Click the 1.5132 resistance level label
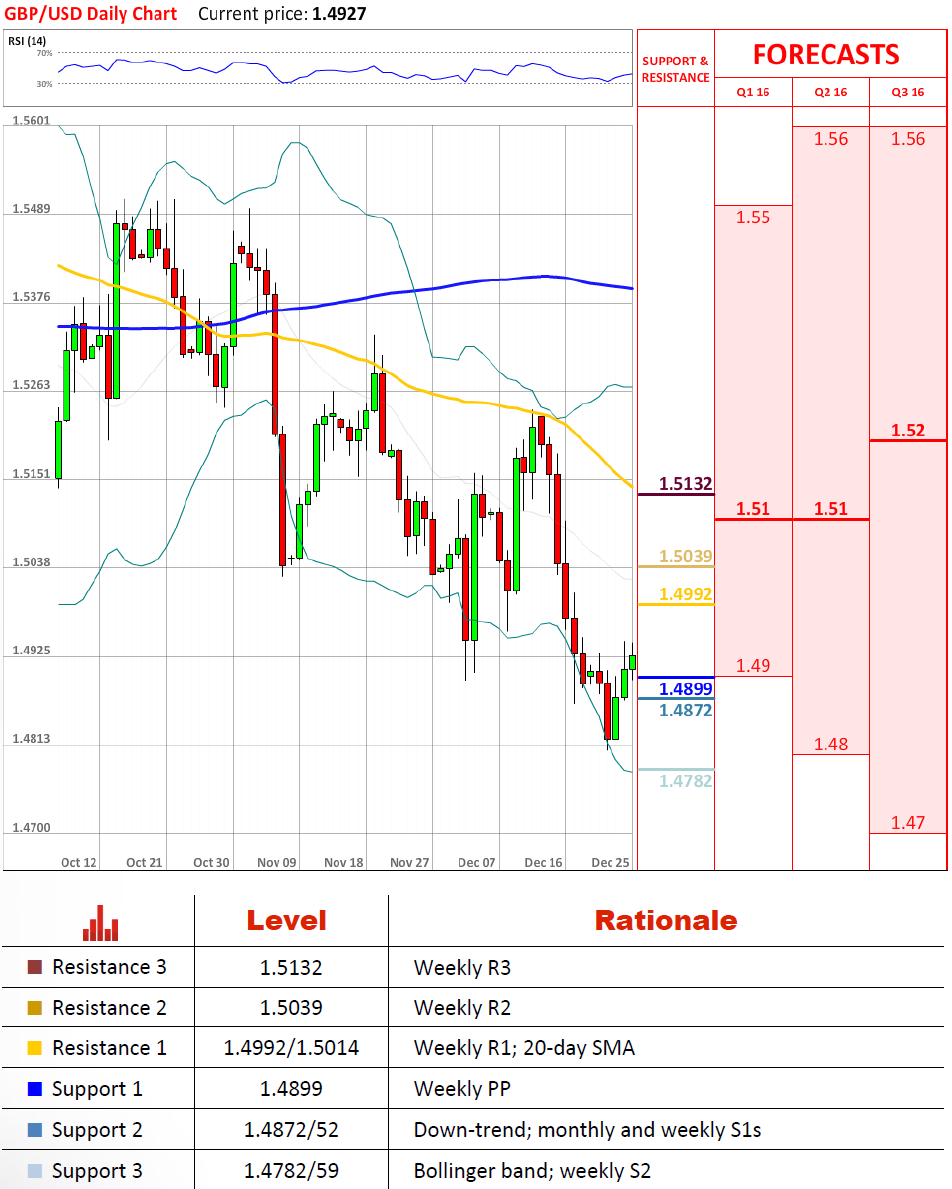This screenshot has height=1189, width=952. pyautogui.click(x=685, y=484)
